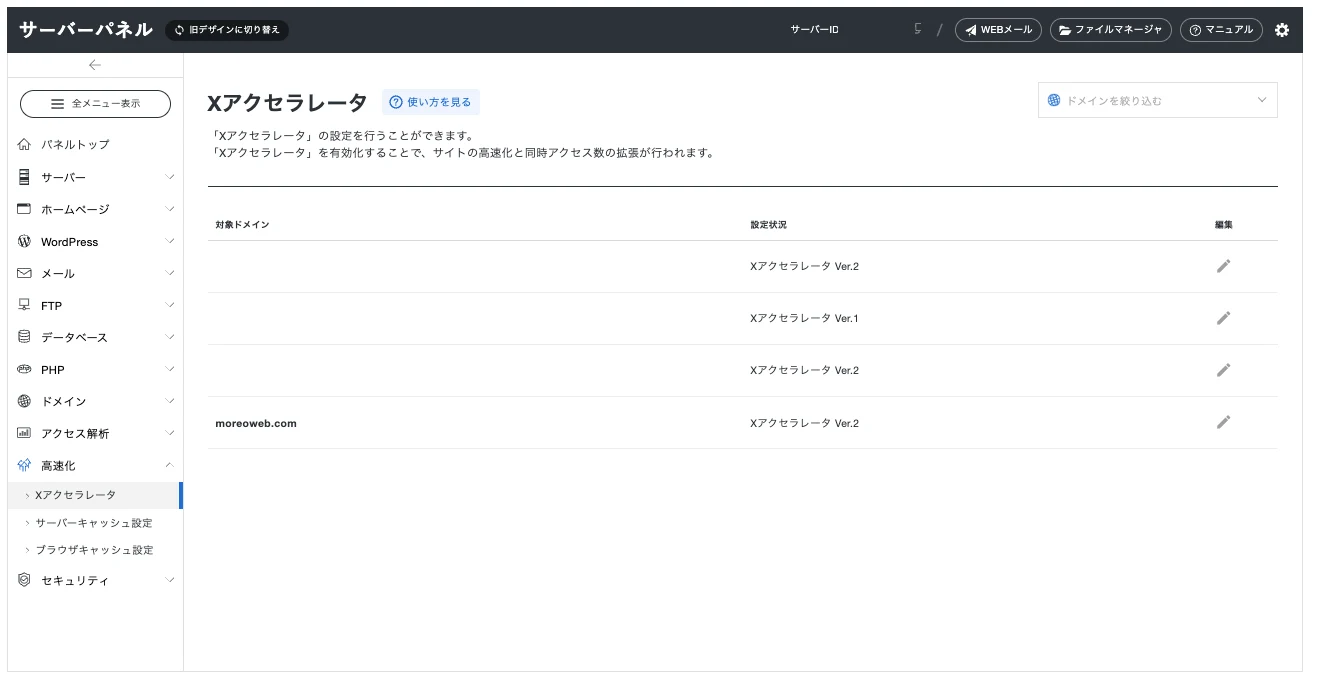Viewport: 1318px width, 694px height.
Task: Expand the メール menu chevron
Action: (170, 273)
